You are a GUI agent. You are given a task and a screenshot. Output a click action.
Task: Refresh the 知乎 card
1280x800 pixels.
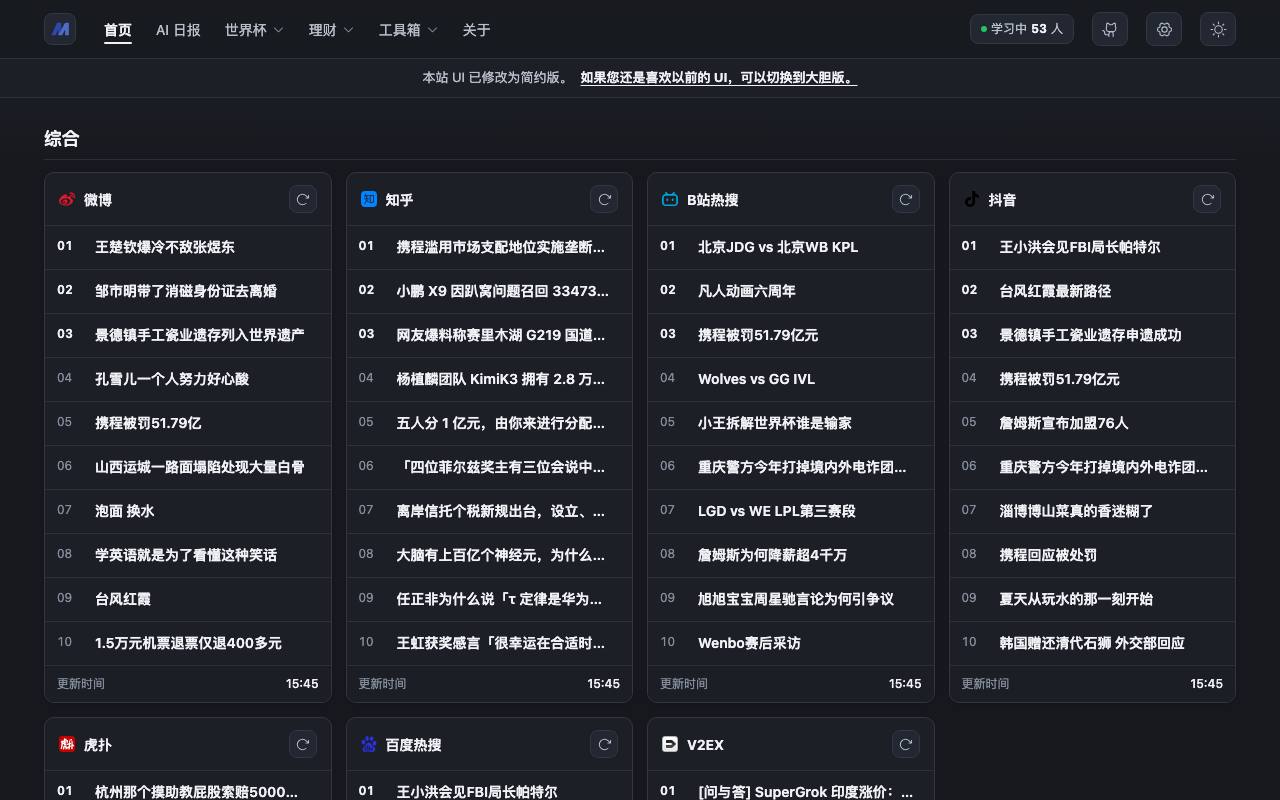tap(605, 199)
